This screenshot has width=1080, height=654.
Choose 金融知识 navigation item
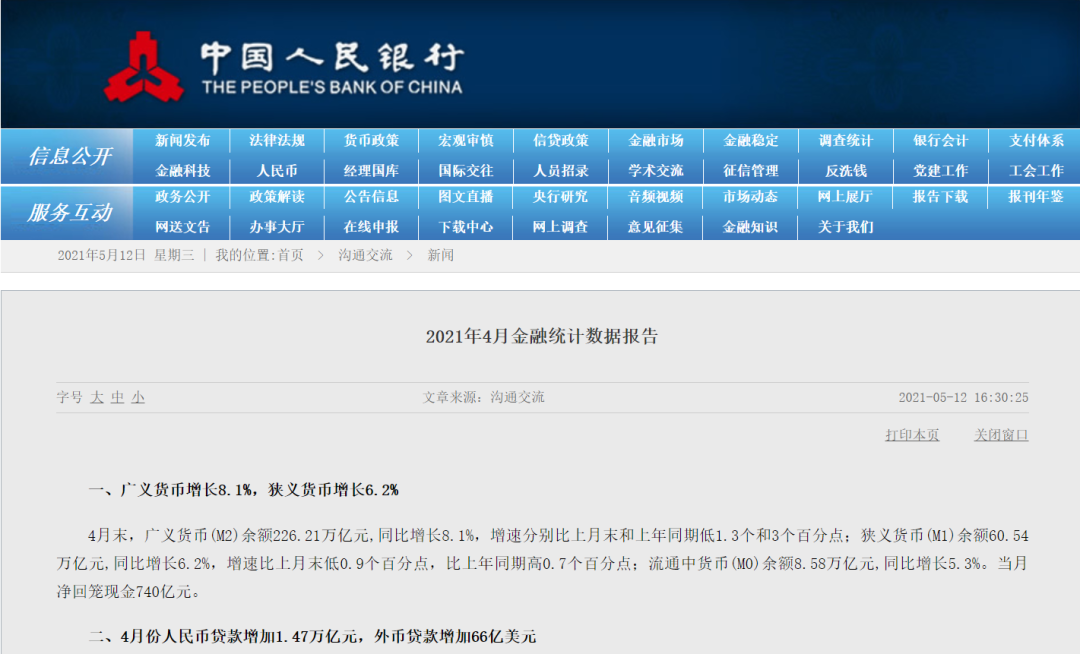pos(751,227)
